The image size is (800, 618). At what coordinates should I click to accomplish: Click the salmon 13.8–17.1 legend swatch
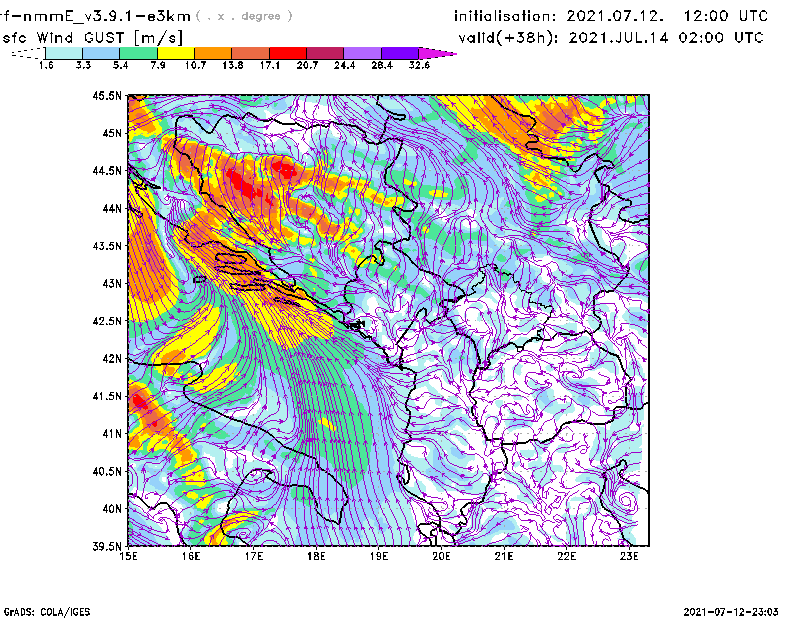point(251,53)
